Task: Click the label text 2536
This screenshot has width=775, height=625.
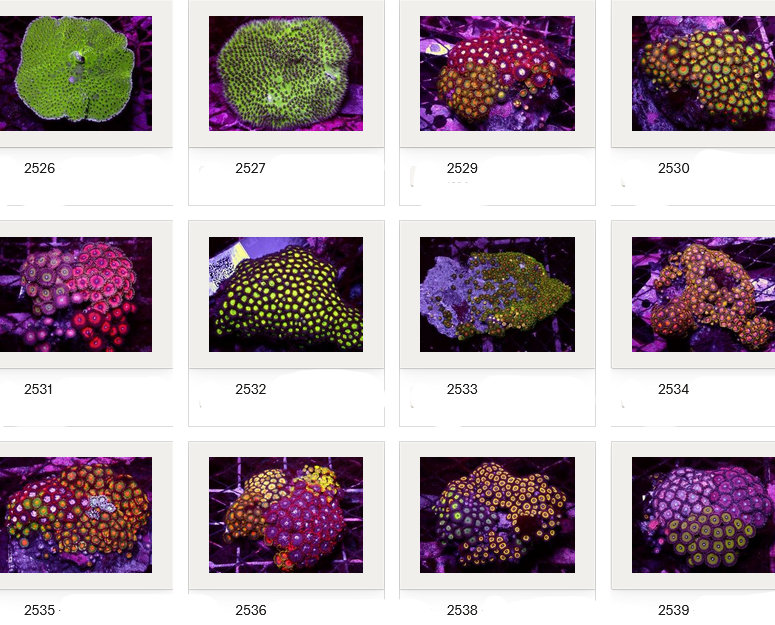Action: pos(251,610)
